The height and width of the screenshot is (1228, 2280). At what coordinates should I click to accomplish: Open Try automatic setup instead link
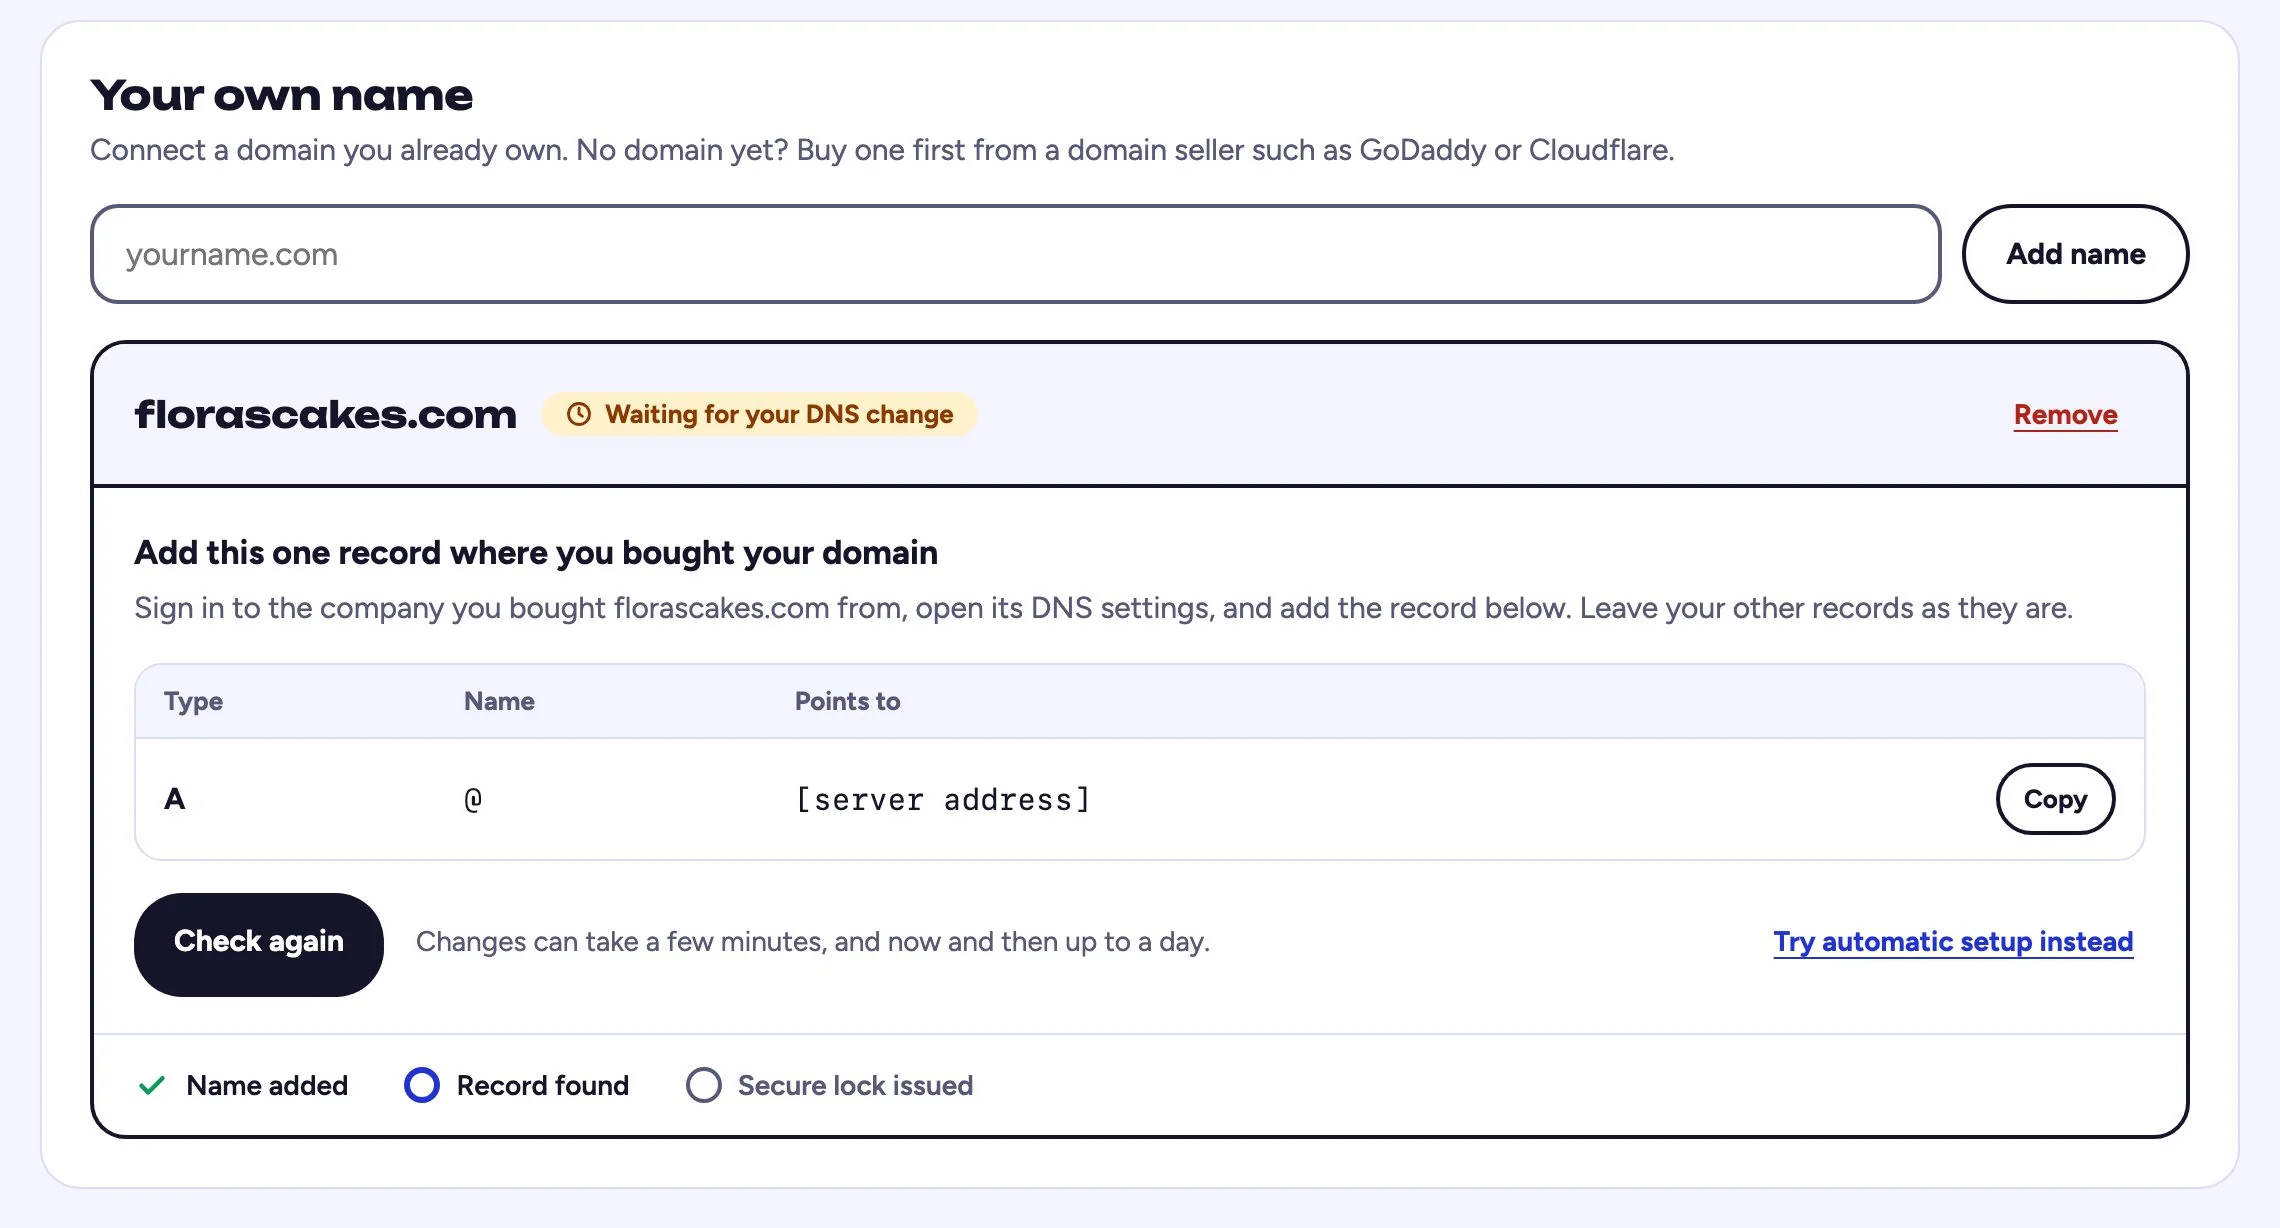pos(1953,942)
